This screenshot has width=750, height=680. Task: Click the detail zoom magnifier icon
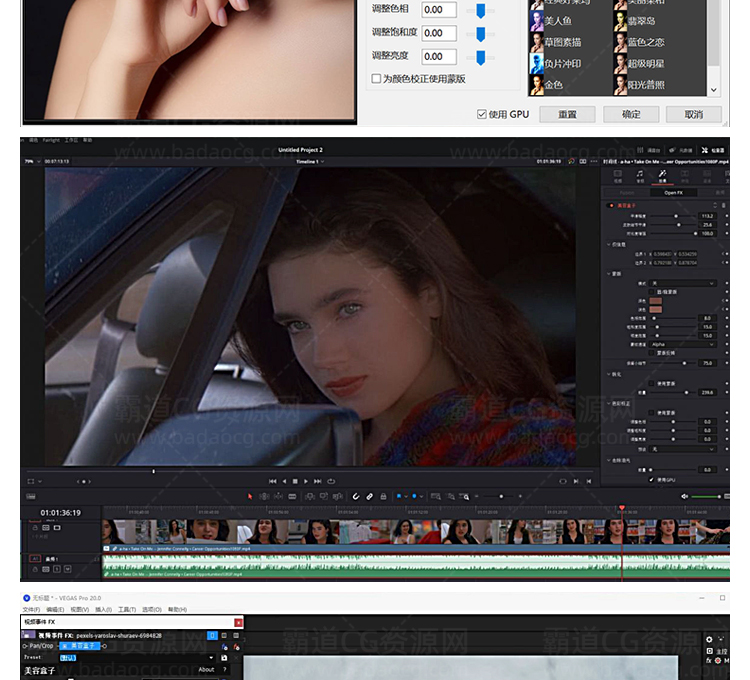pos(451,496)
